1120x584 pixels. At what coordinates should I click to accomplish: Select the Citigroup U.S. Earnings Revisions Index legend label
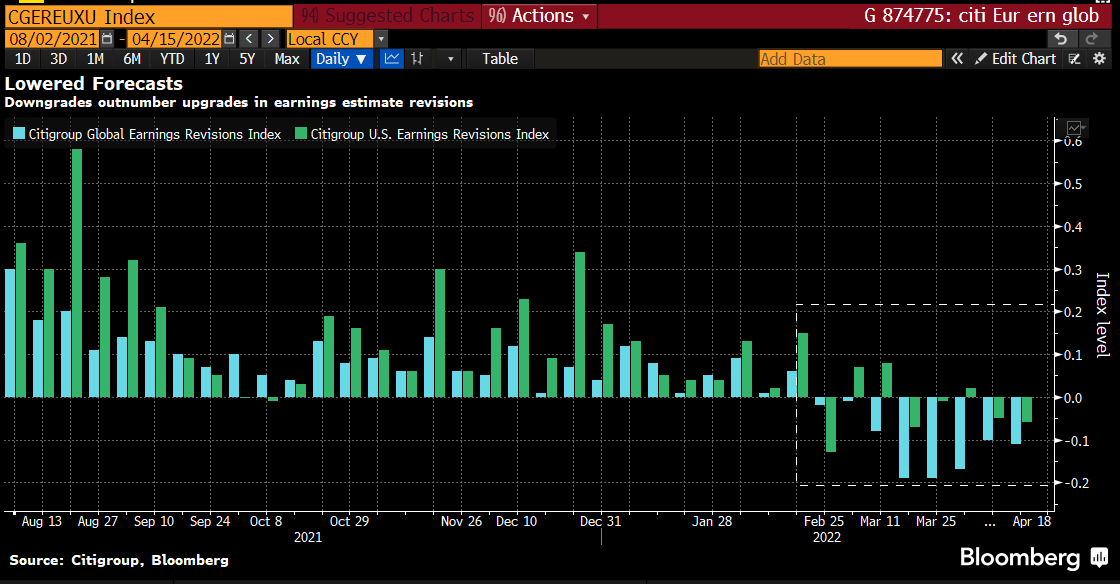point(430,134)
